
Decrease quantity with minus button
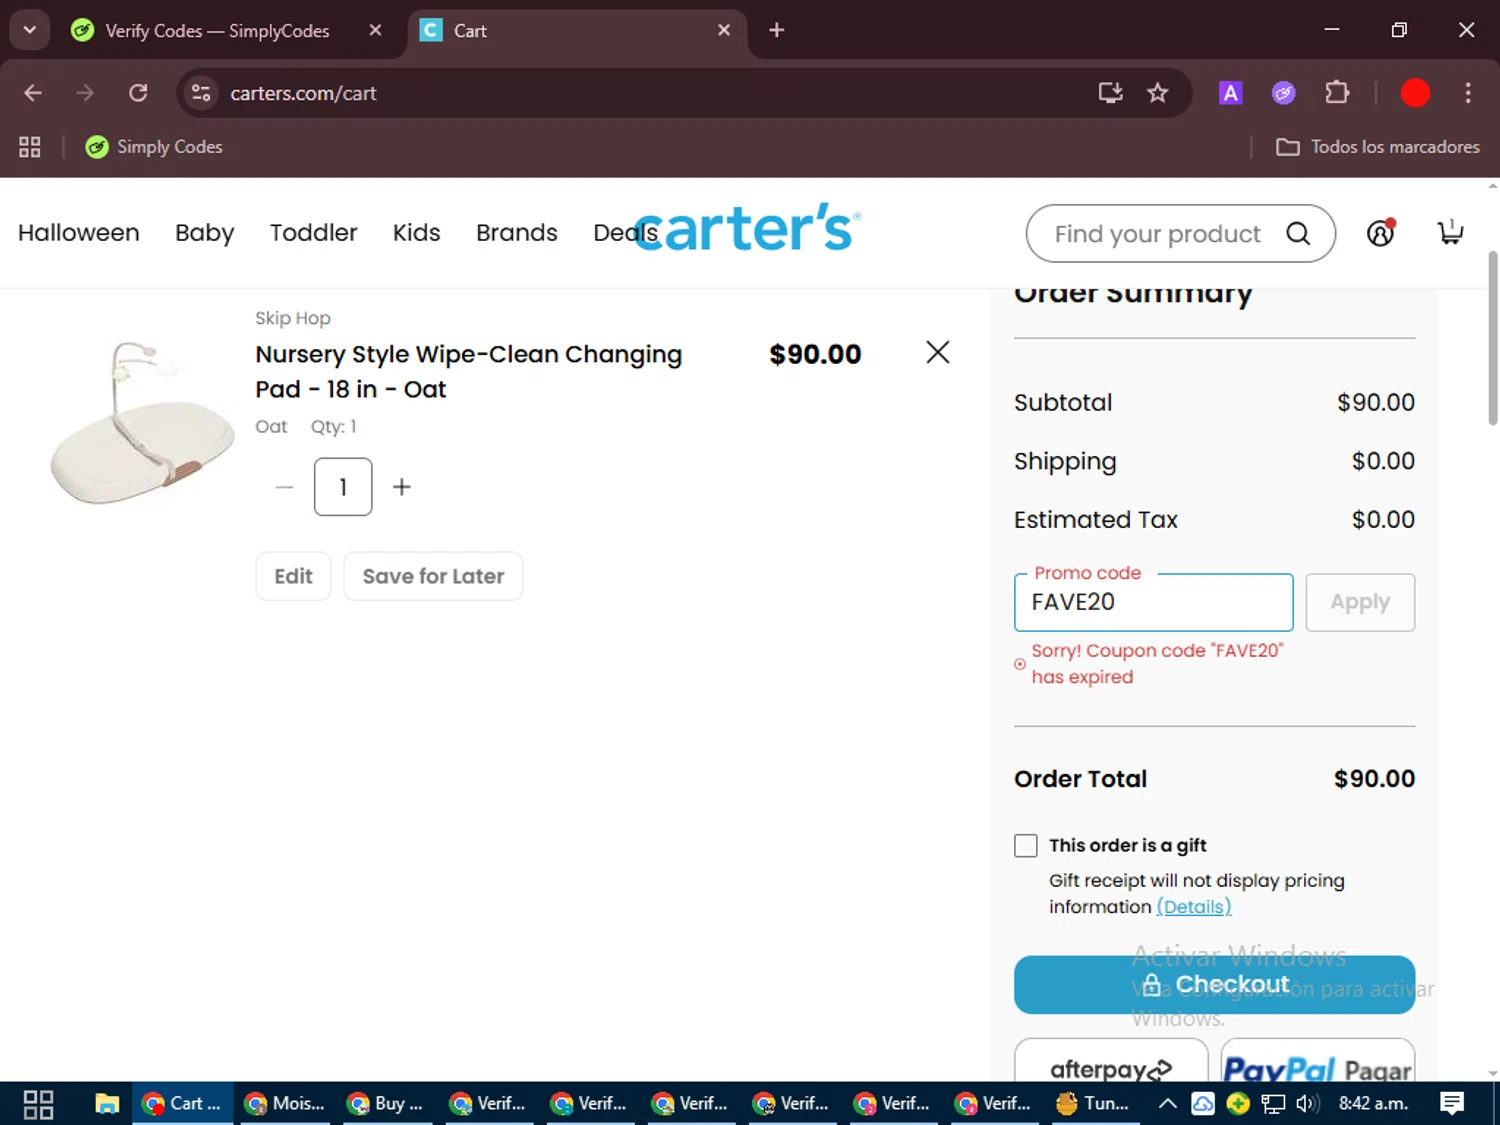pyautogui.click(x=285, y=487)
